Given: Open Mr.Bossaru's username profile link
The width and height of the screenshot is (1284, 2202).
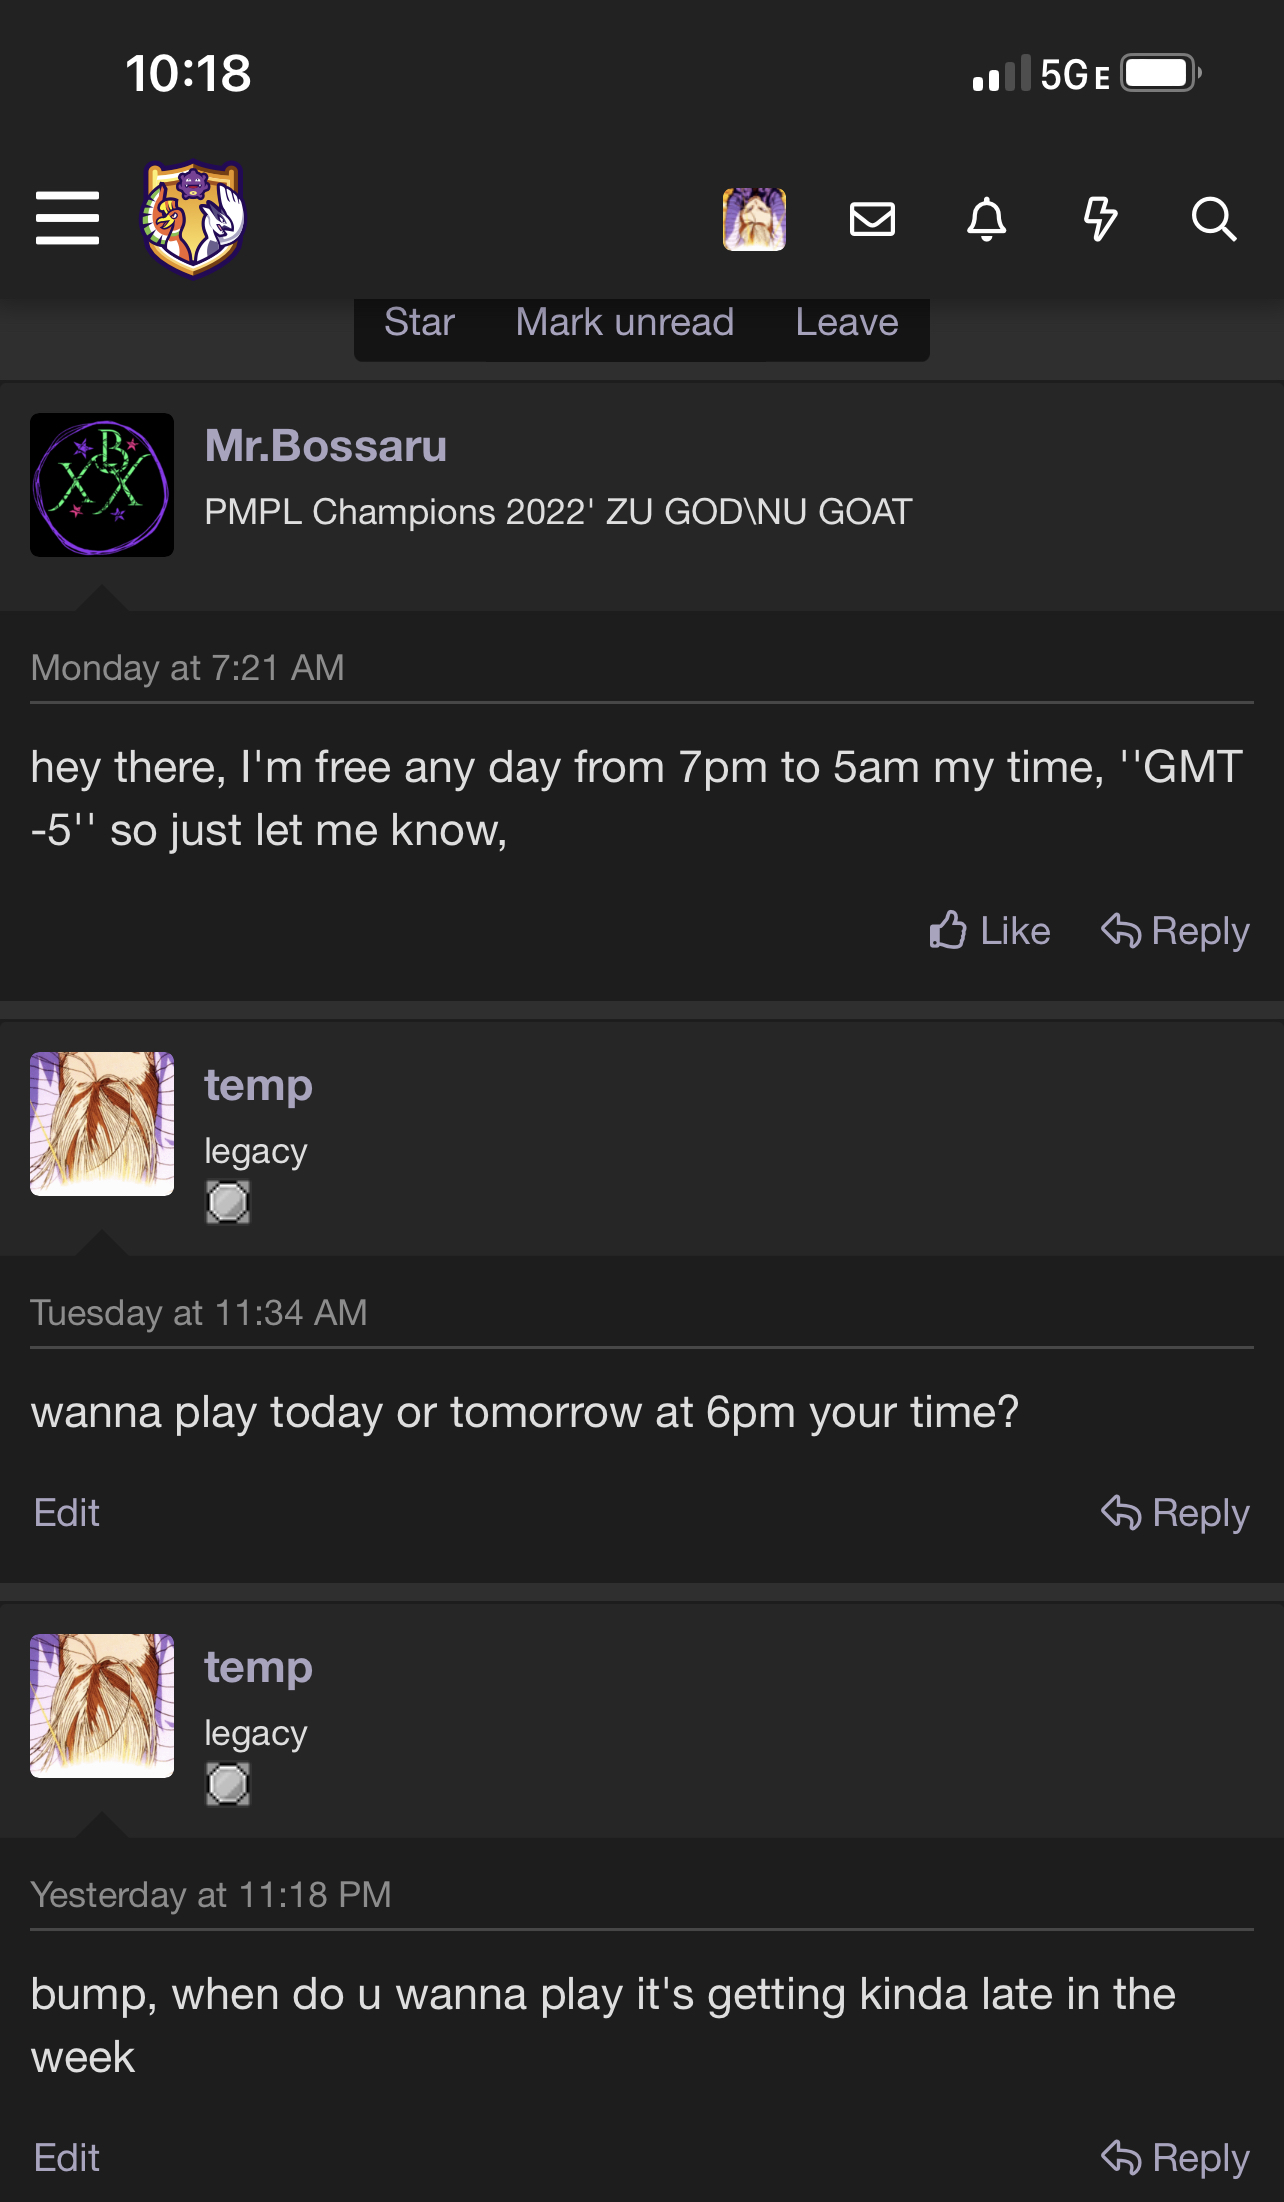Looking at the screenshot, I should (325, 446).
